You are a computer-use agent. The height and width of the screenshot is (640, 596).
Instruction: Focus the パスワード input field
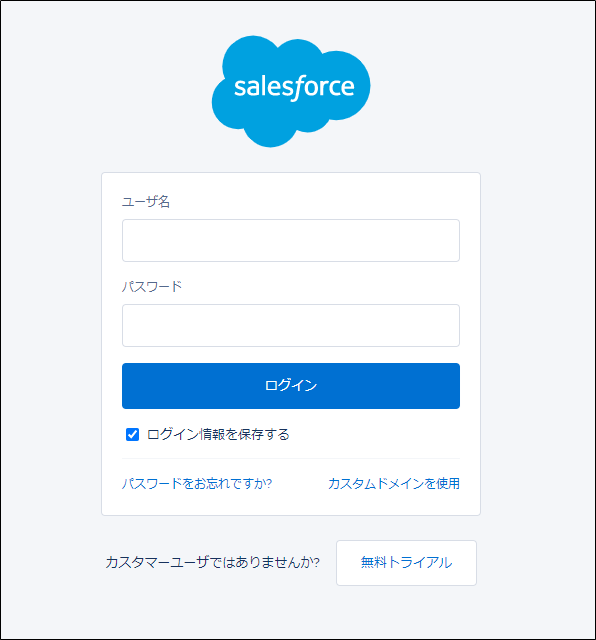tap(291, 325)
